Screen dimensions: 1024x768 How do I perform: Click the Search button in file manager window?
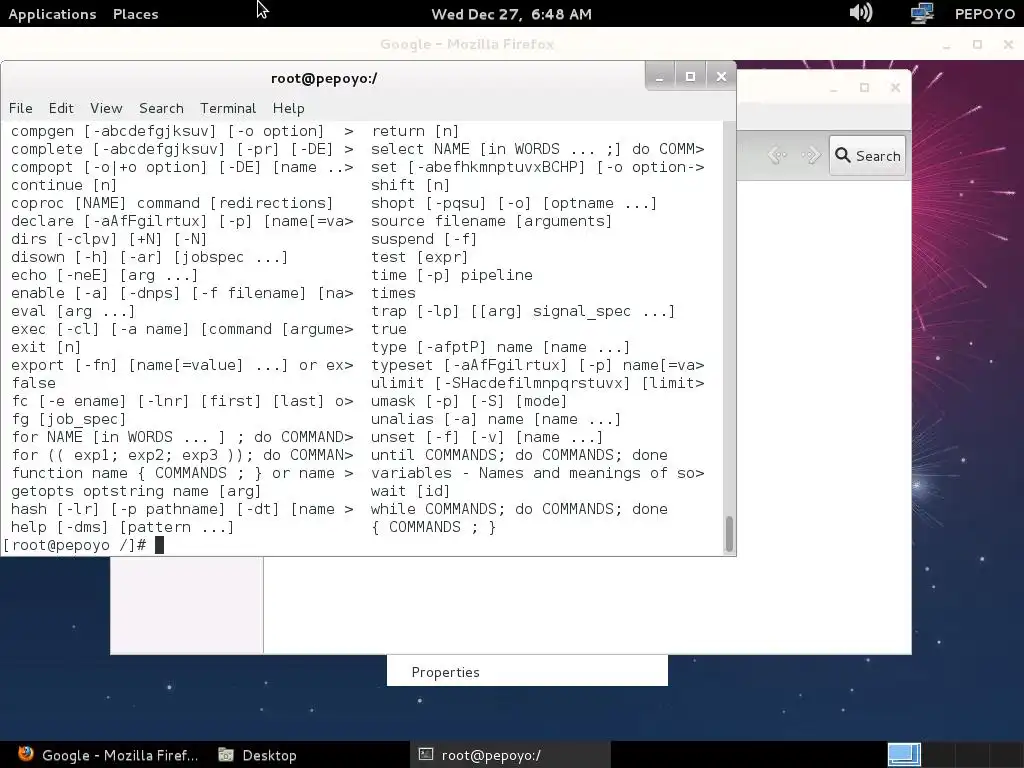(867, 155)
